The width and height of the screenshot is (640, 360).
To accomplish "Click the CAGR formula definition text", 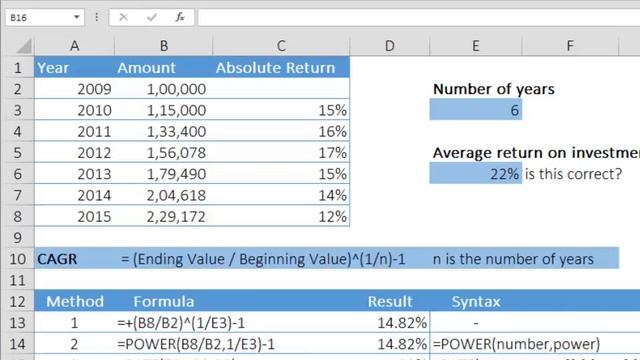I will pyautogui.click(x=263, y=259).
